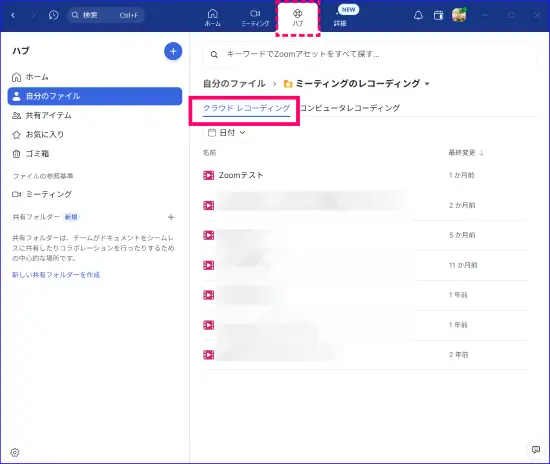This screenshot has height=464, width=550.
Task: Open the calendar panel icon
Action: tap(438, 15)
